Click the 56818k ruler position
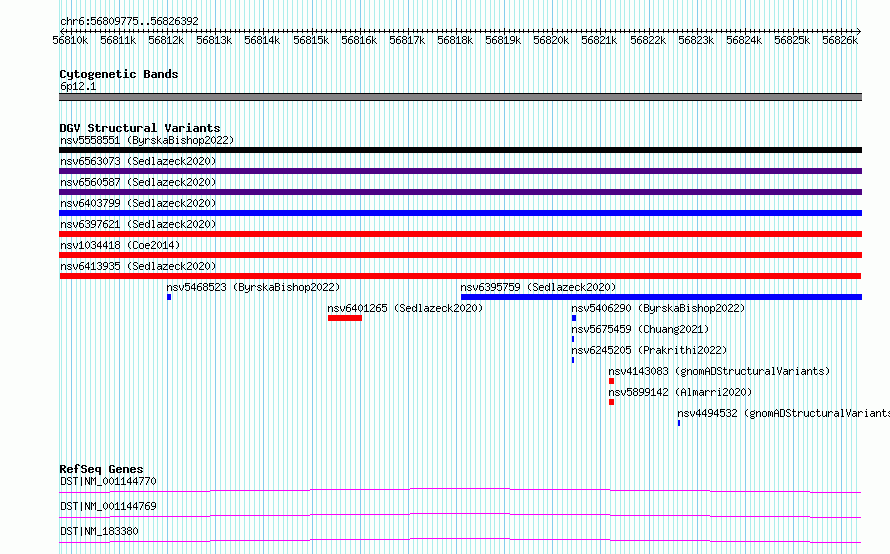890x554 pixels. click(x=455, y=40)
